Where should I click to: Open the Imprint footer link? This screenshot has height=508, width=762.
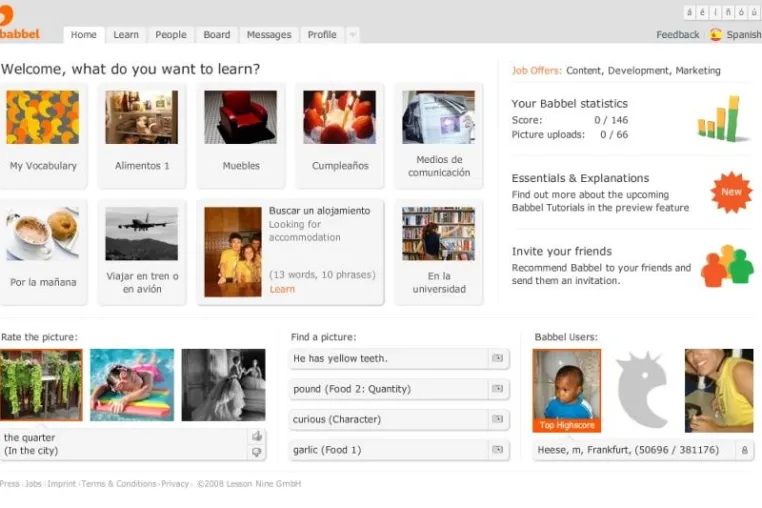(62, 484)
